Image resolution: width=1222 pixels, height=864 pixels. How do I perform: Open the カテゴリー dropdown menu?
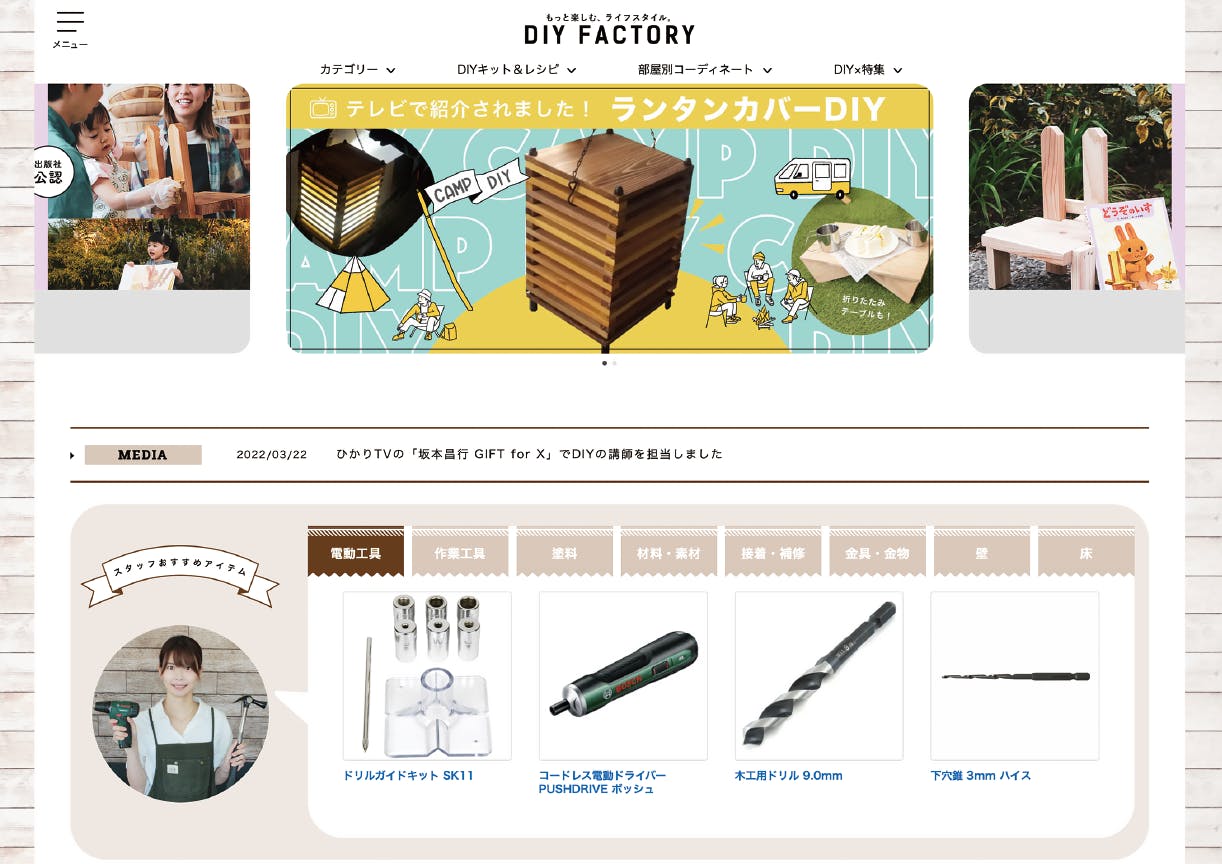click(x=357, y=70)
